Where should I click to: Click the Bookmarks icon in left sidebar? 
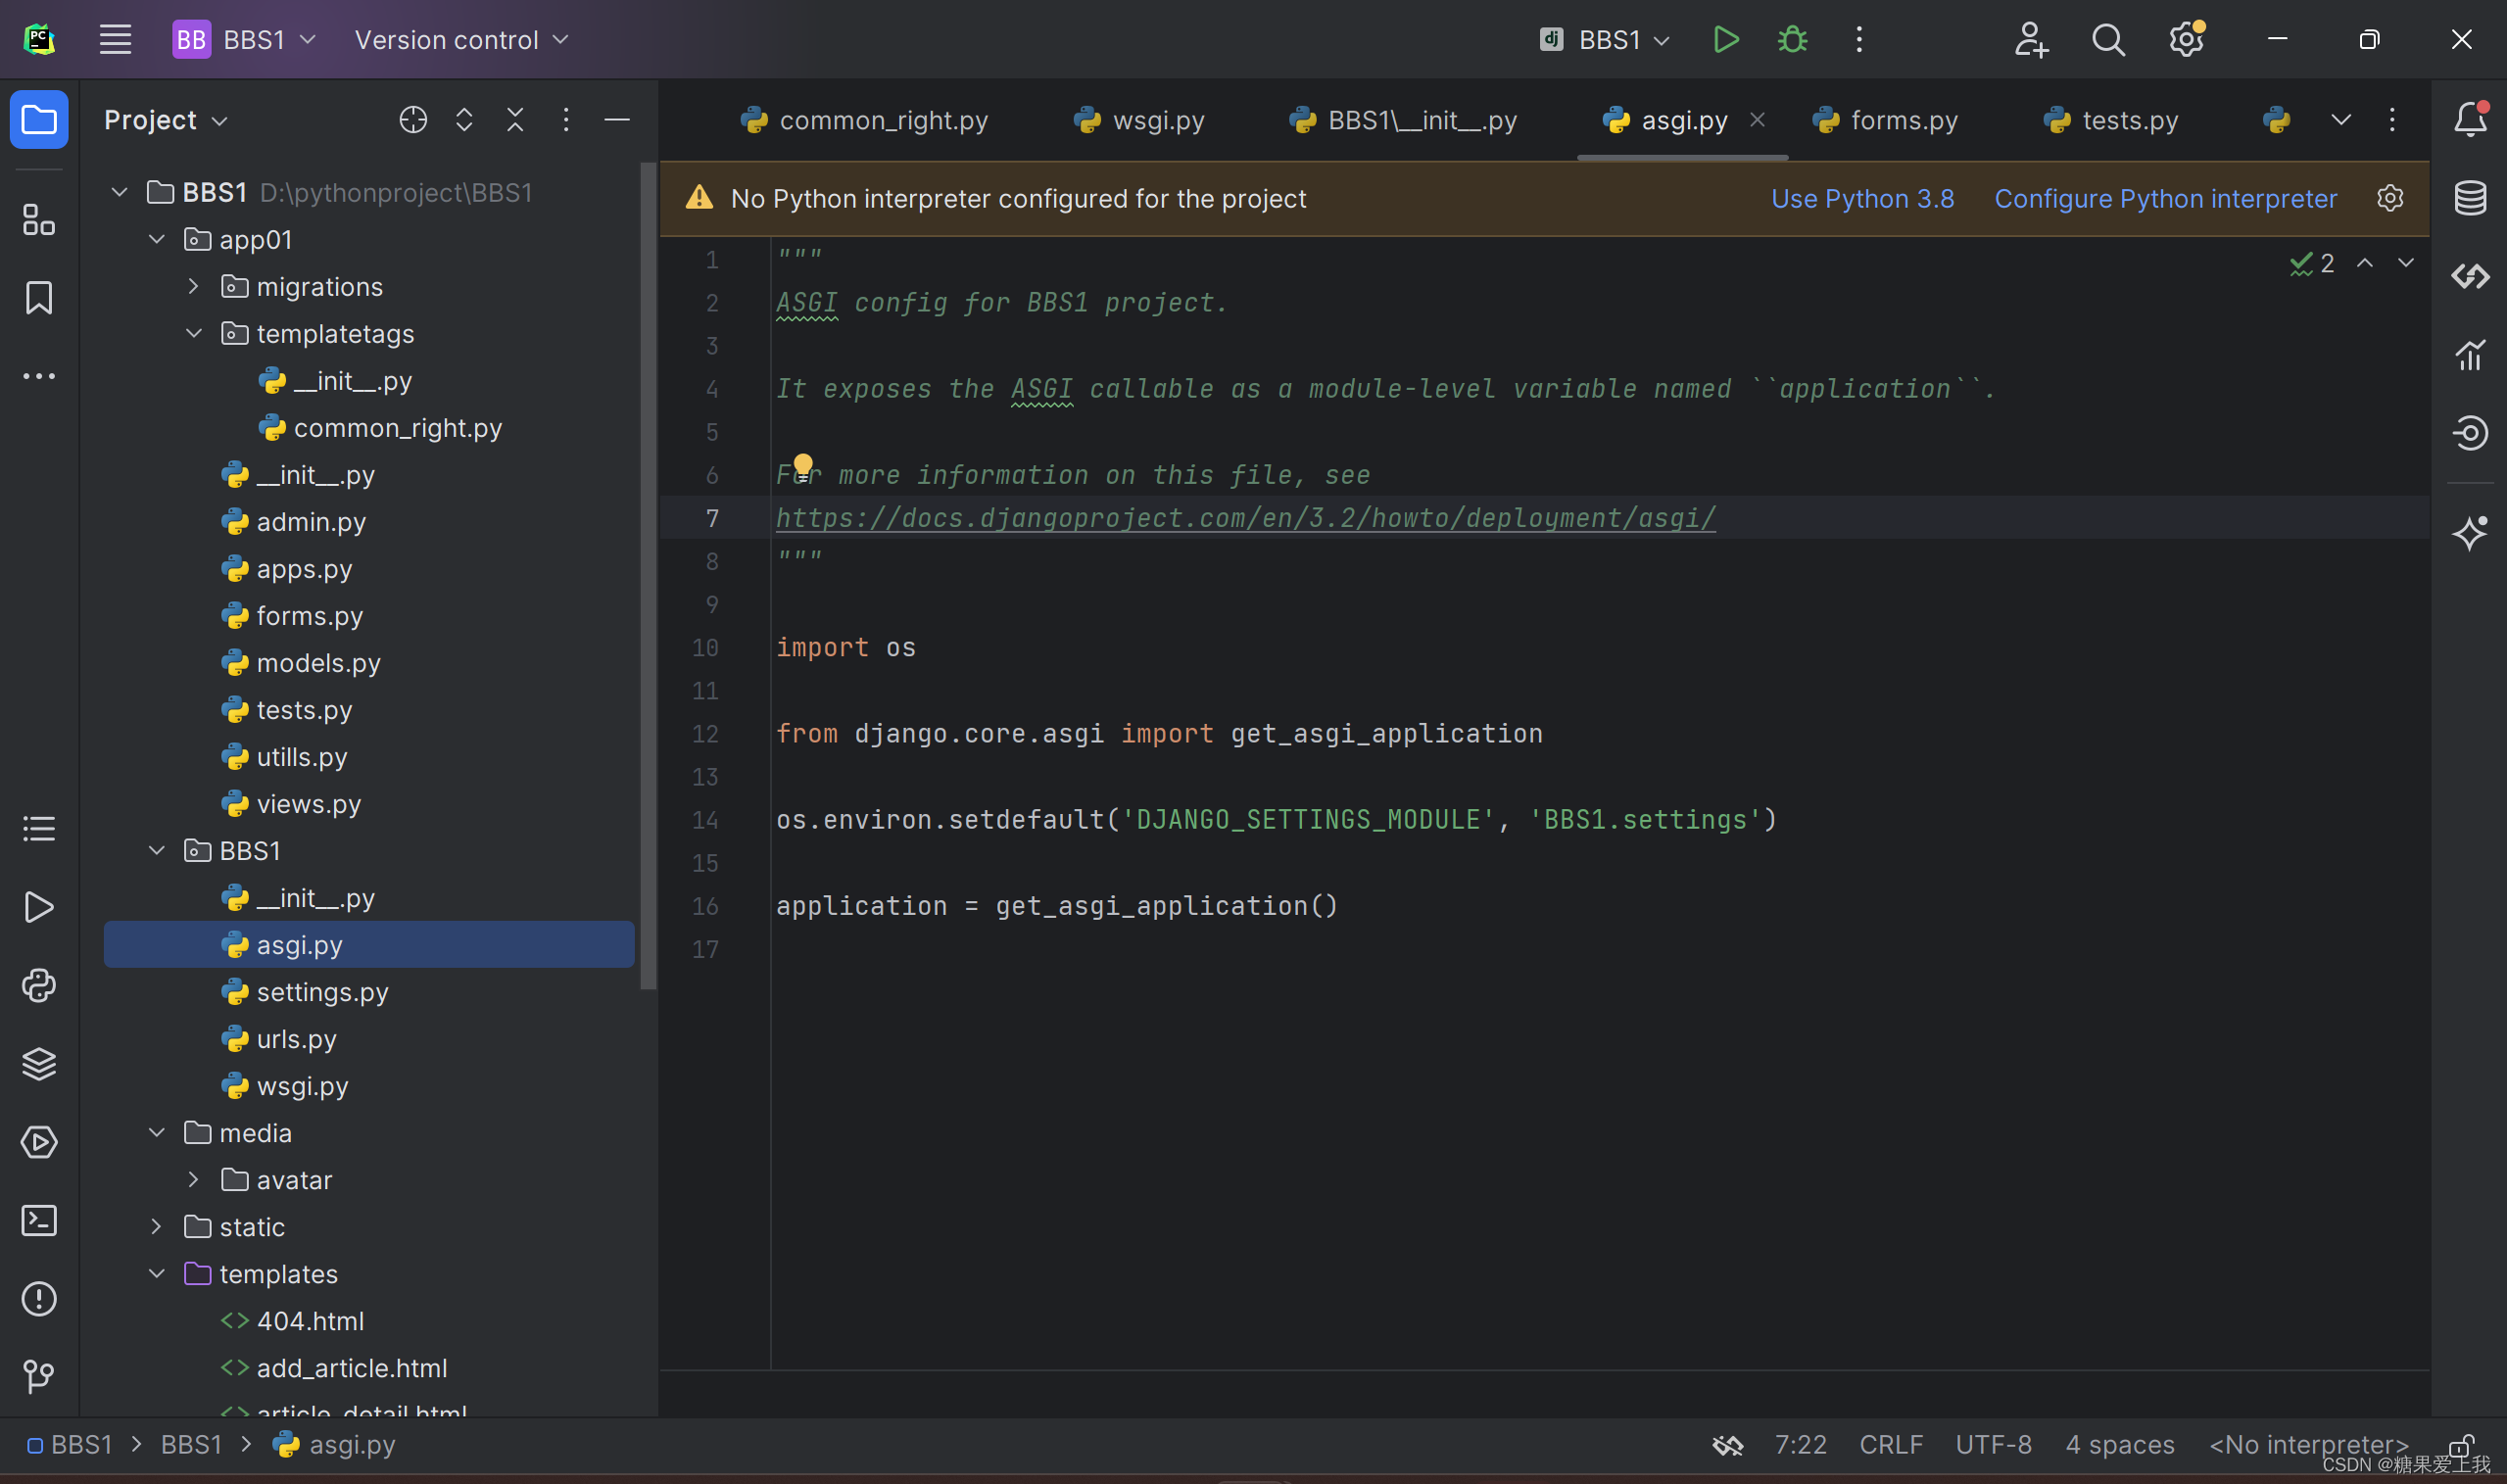pyautogui.click(x=39, y=297)
